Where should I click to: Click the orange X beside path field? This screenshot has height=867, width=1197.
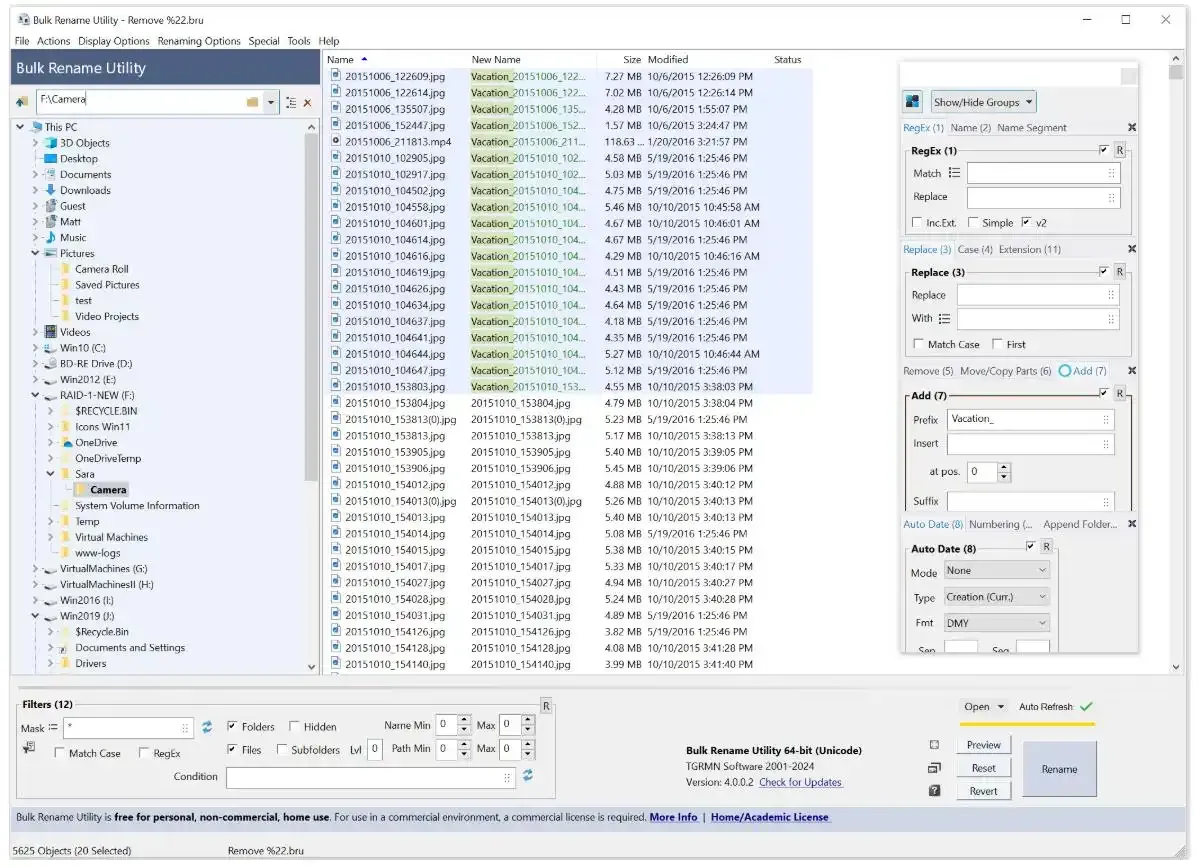(x=308, y=102)
